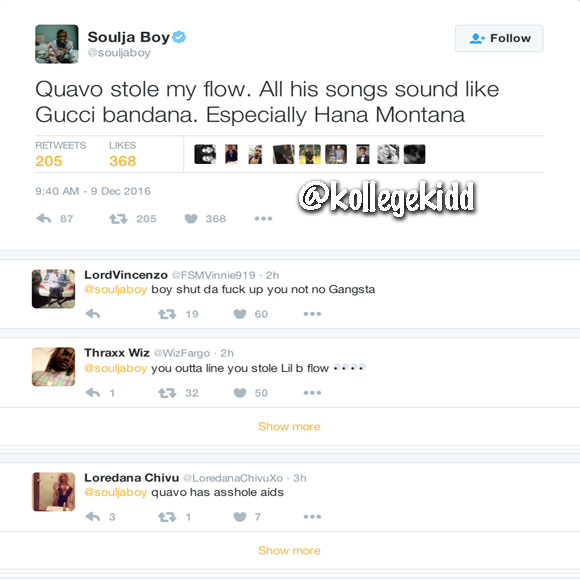
Task: Open more menu on LordVincenzo's tweet
Action: [312, 314]
